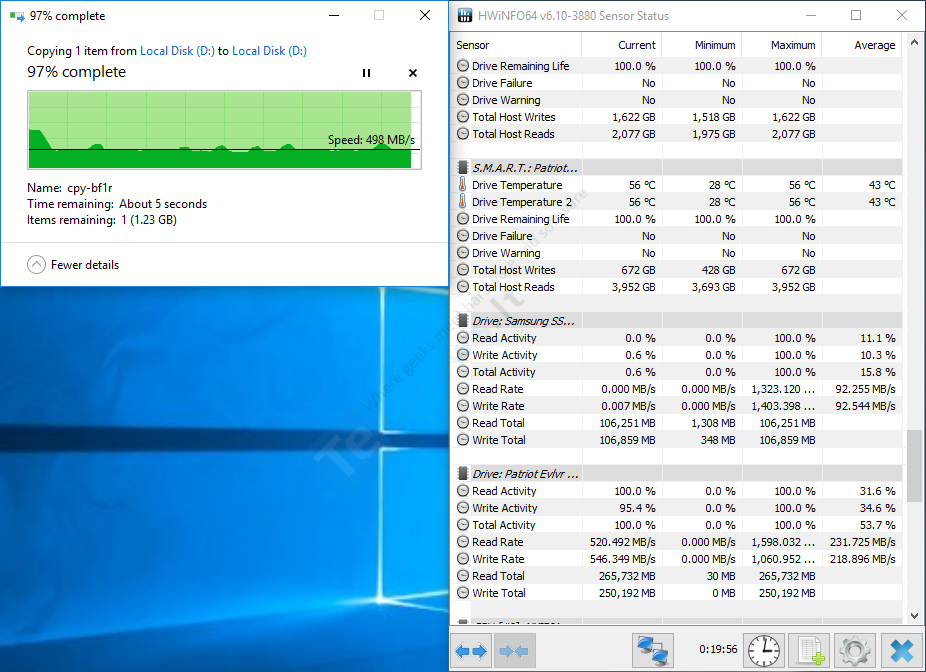
Task: Click the Current column header
Action: (621, 45)
